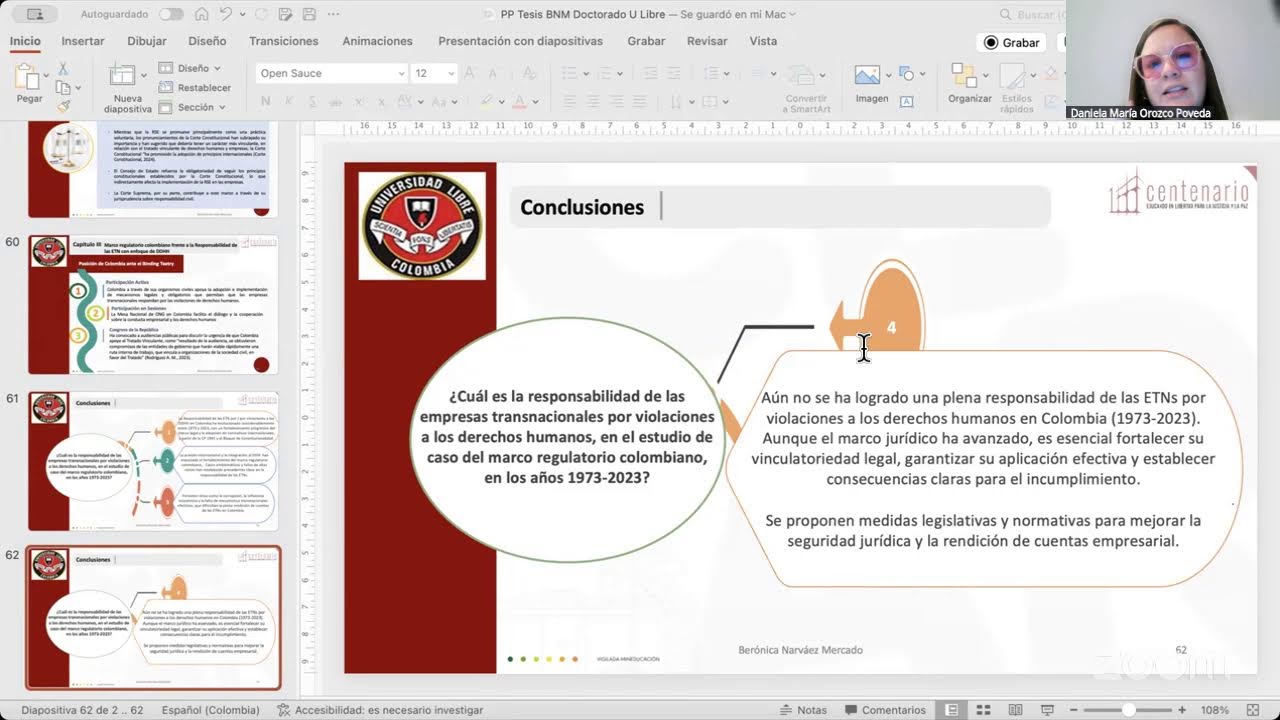Open the Animaciones ribbon tab
Screen dimensions: 1280x720
tap(377, 41)
